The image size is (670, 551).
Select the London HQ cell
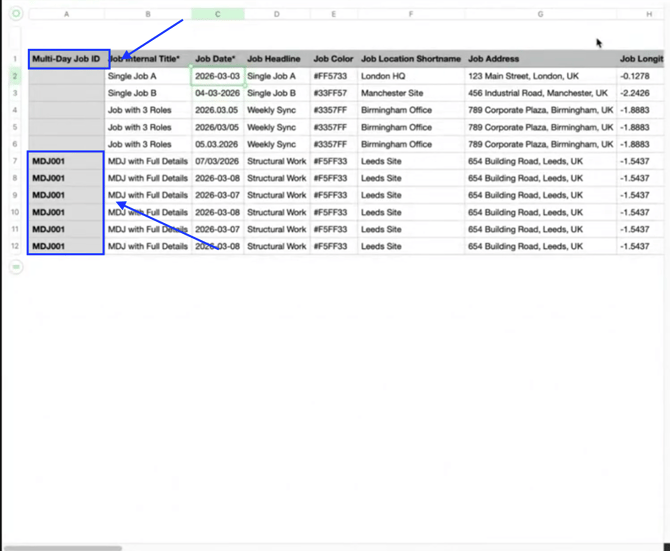[411, 76]
